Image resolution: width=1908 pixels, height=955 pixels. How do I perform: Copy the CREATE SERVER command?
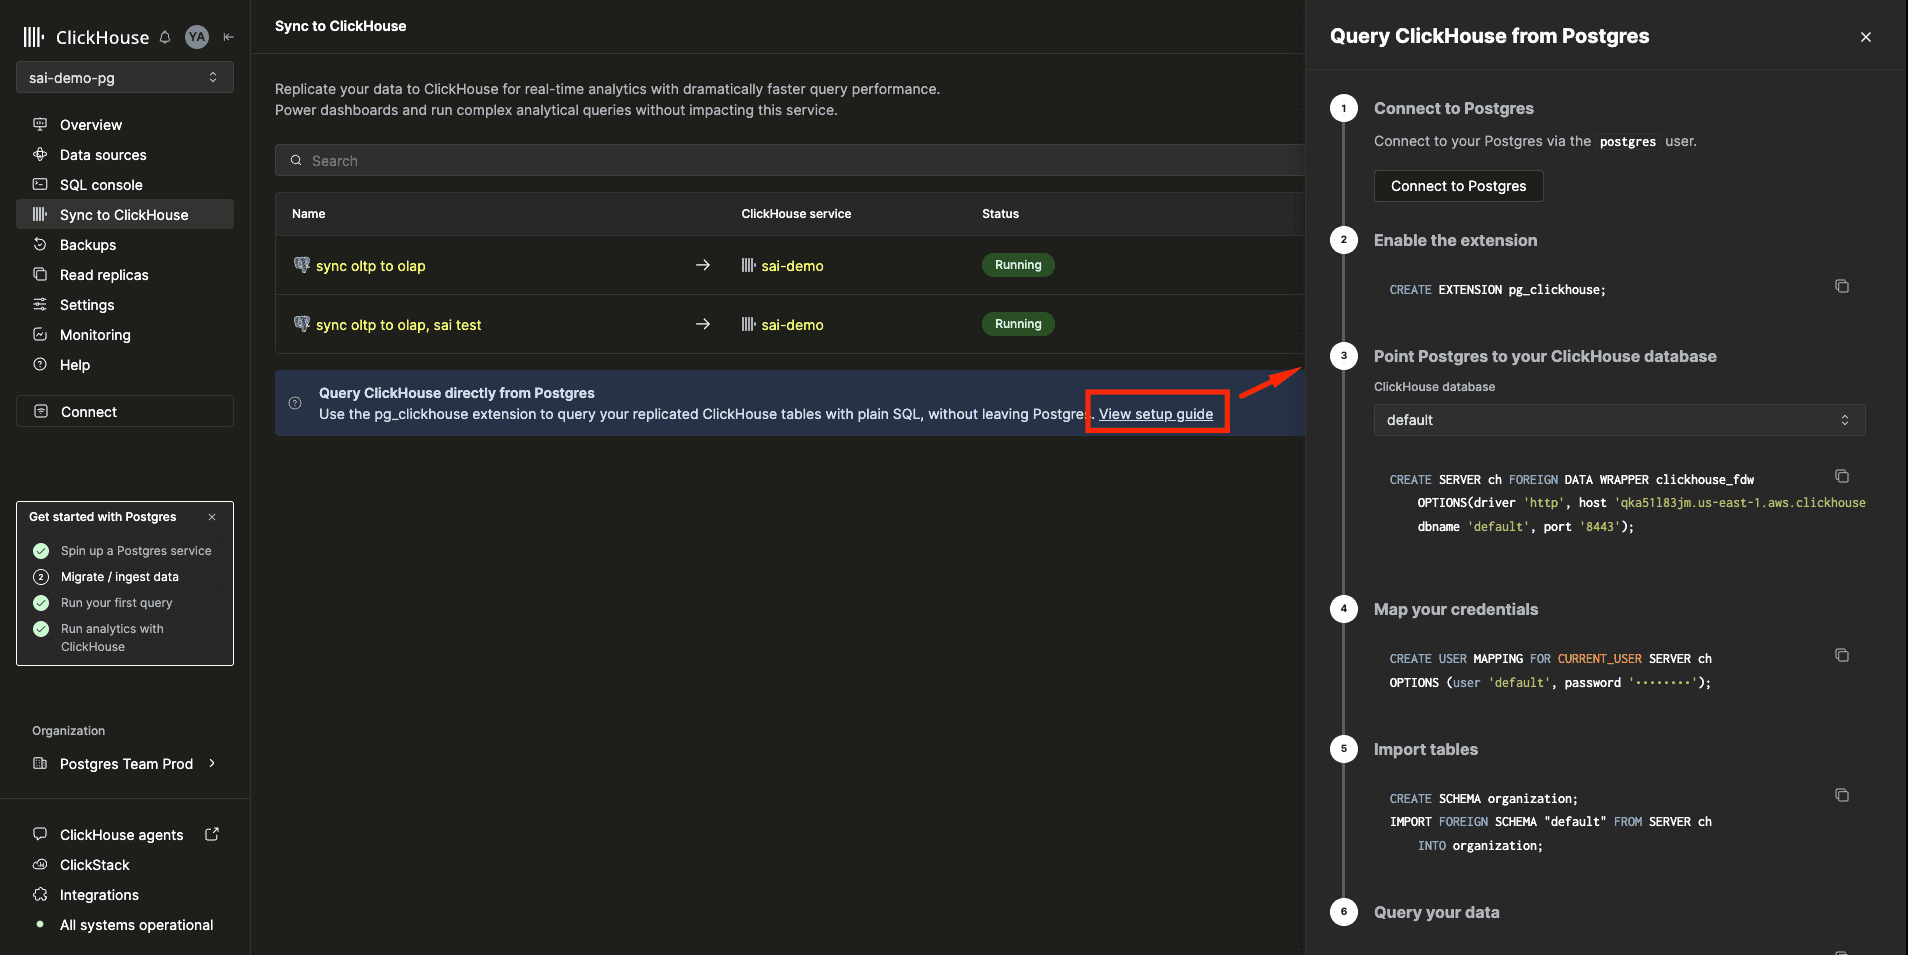[1842, 476]
